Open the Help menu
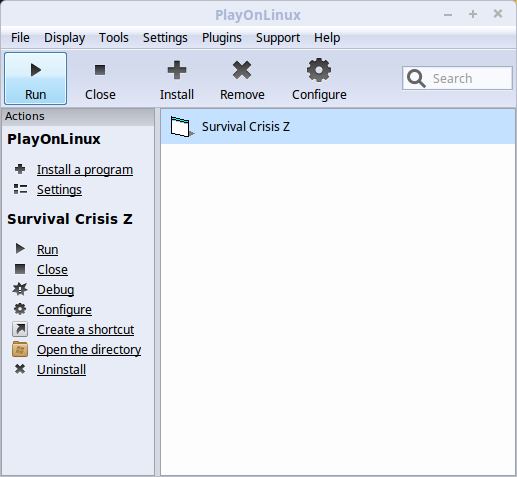517x477 pixels. tap(327, 38)
